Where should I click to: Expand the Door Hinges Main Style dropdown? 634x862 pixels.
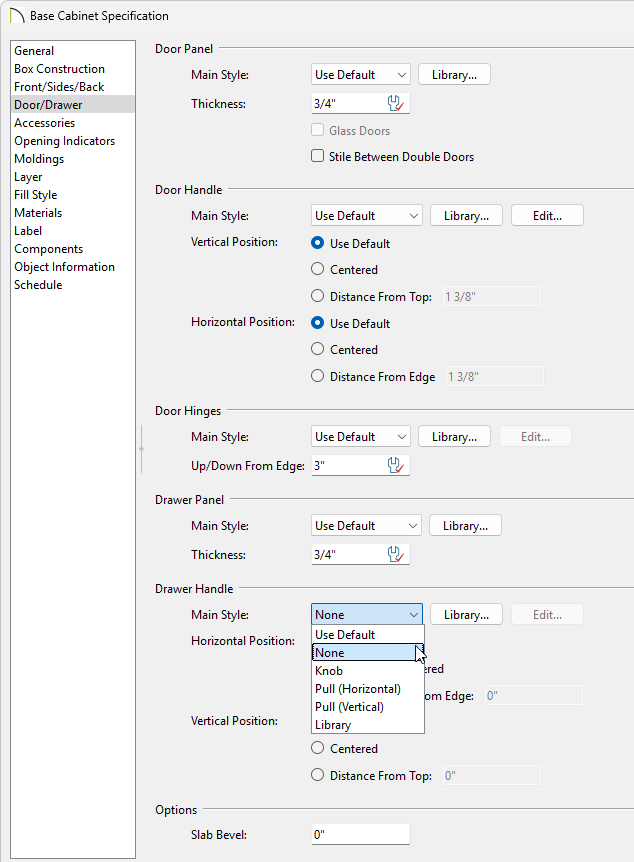(x=360, y=437)
